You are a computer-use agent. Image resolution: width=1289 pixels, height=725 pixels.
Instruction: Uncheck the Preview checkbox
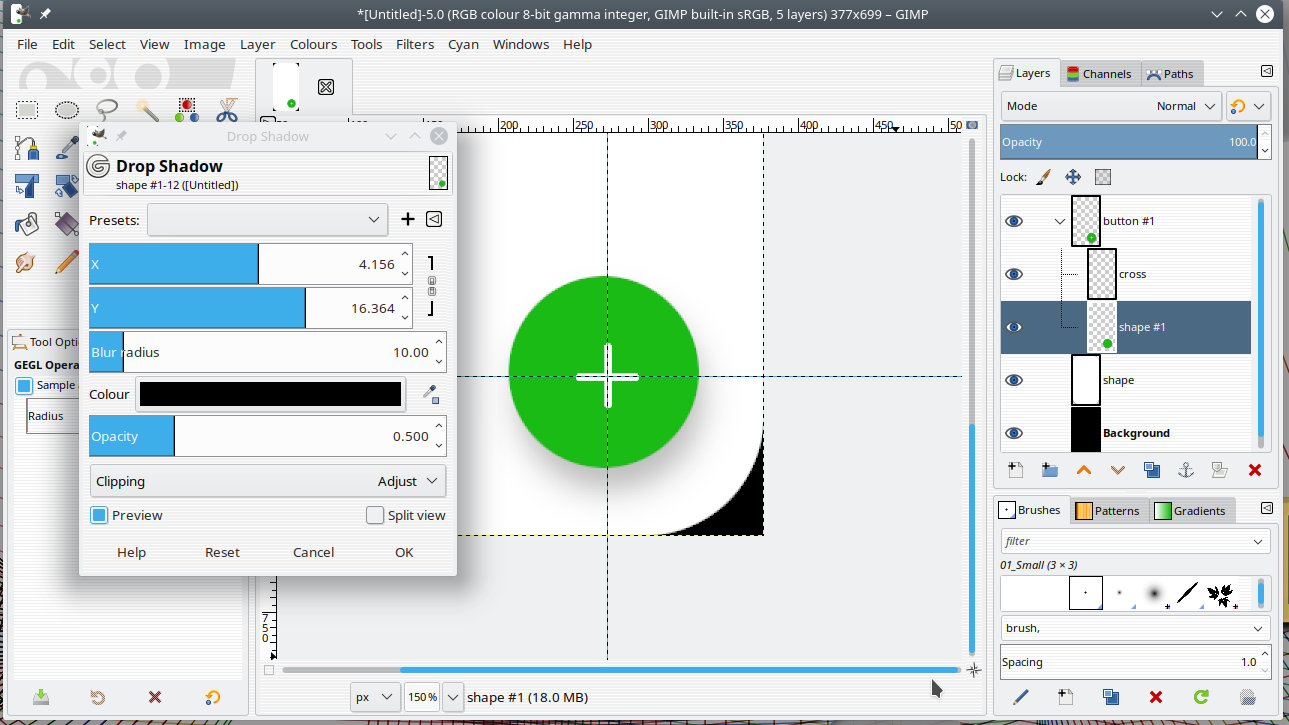click(x=99, y=516)
